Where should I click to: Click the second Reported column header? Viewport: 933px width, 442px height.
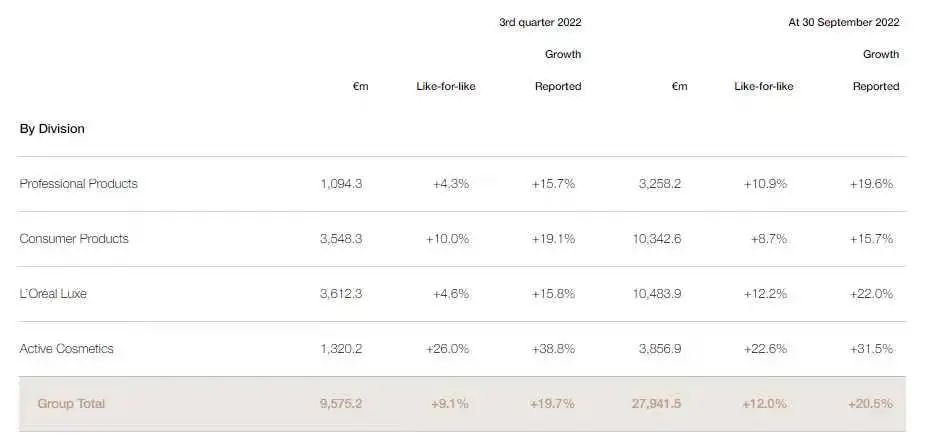876,87
